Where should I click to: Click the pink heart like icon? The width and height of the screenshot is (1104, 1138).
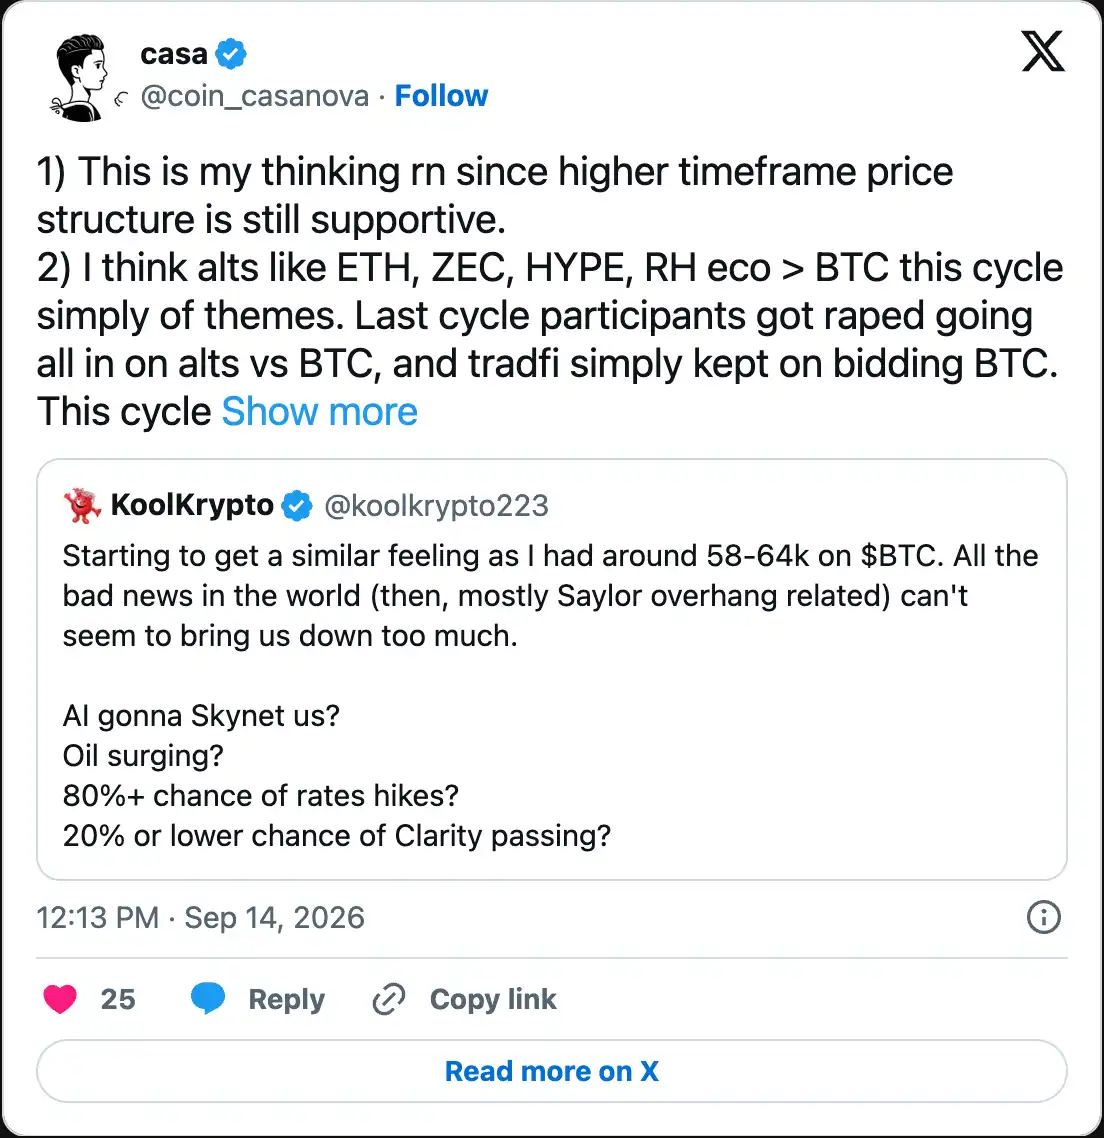(x=60, y=999)
